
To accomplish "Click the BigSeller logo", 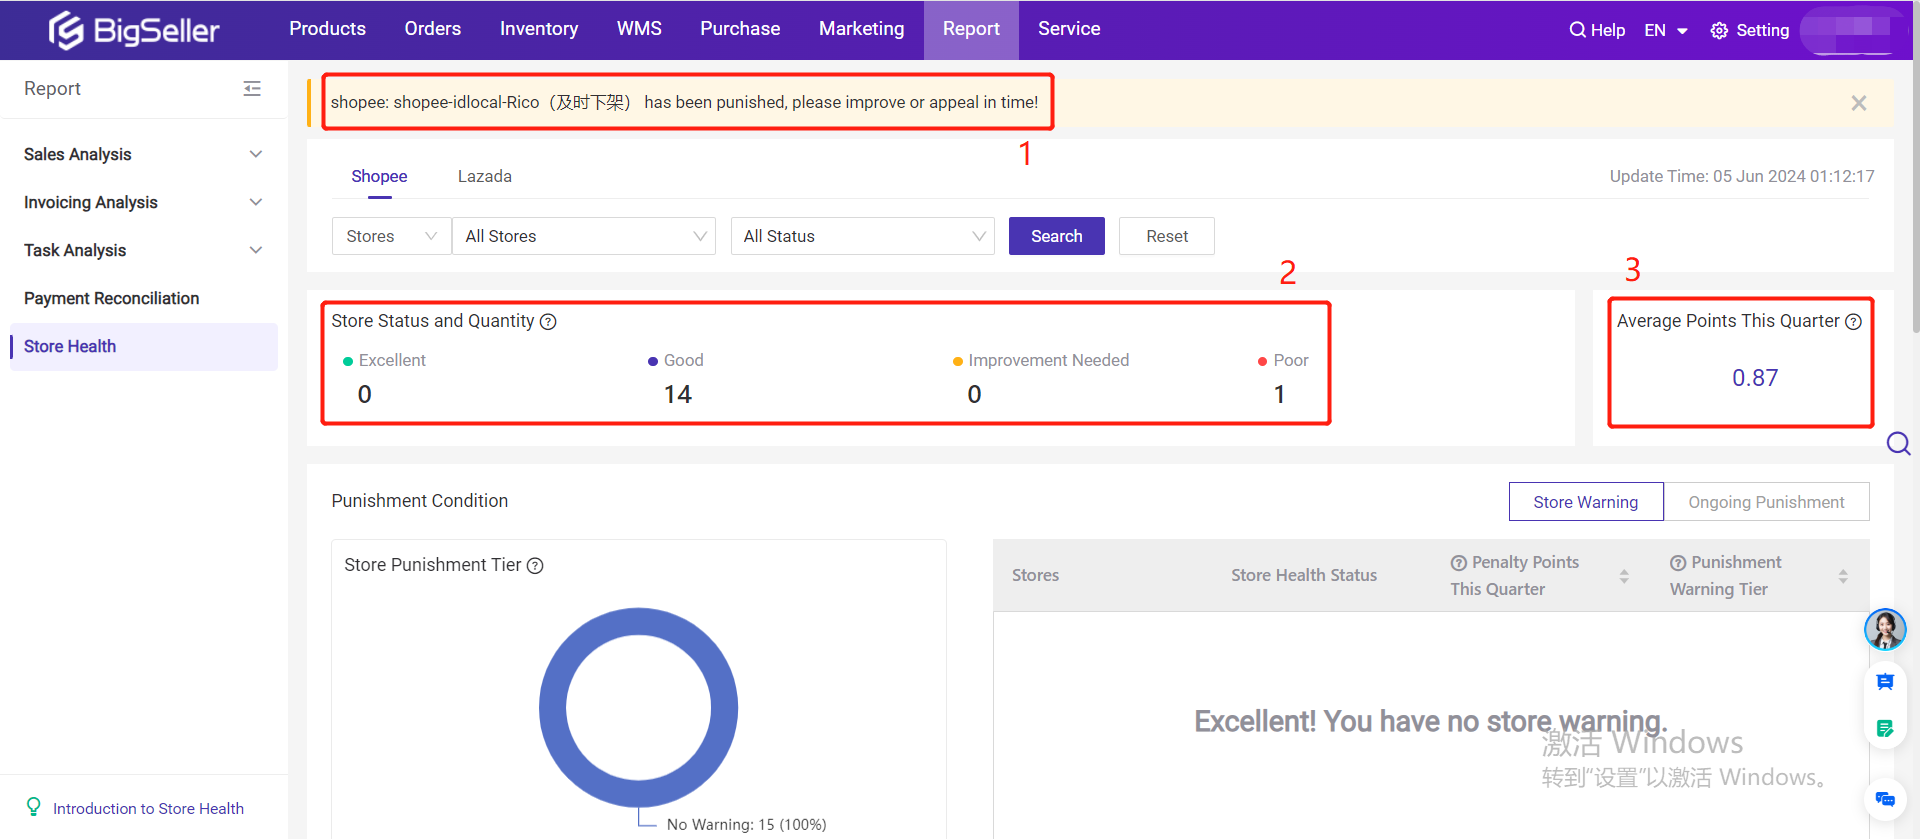I will click(134, 30).
